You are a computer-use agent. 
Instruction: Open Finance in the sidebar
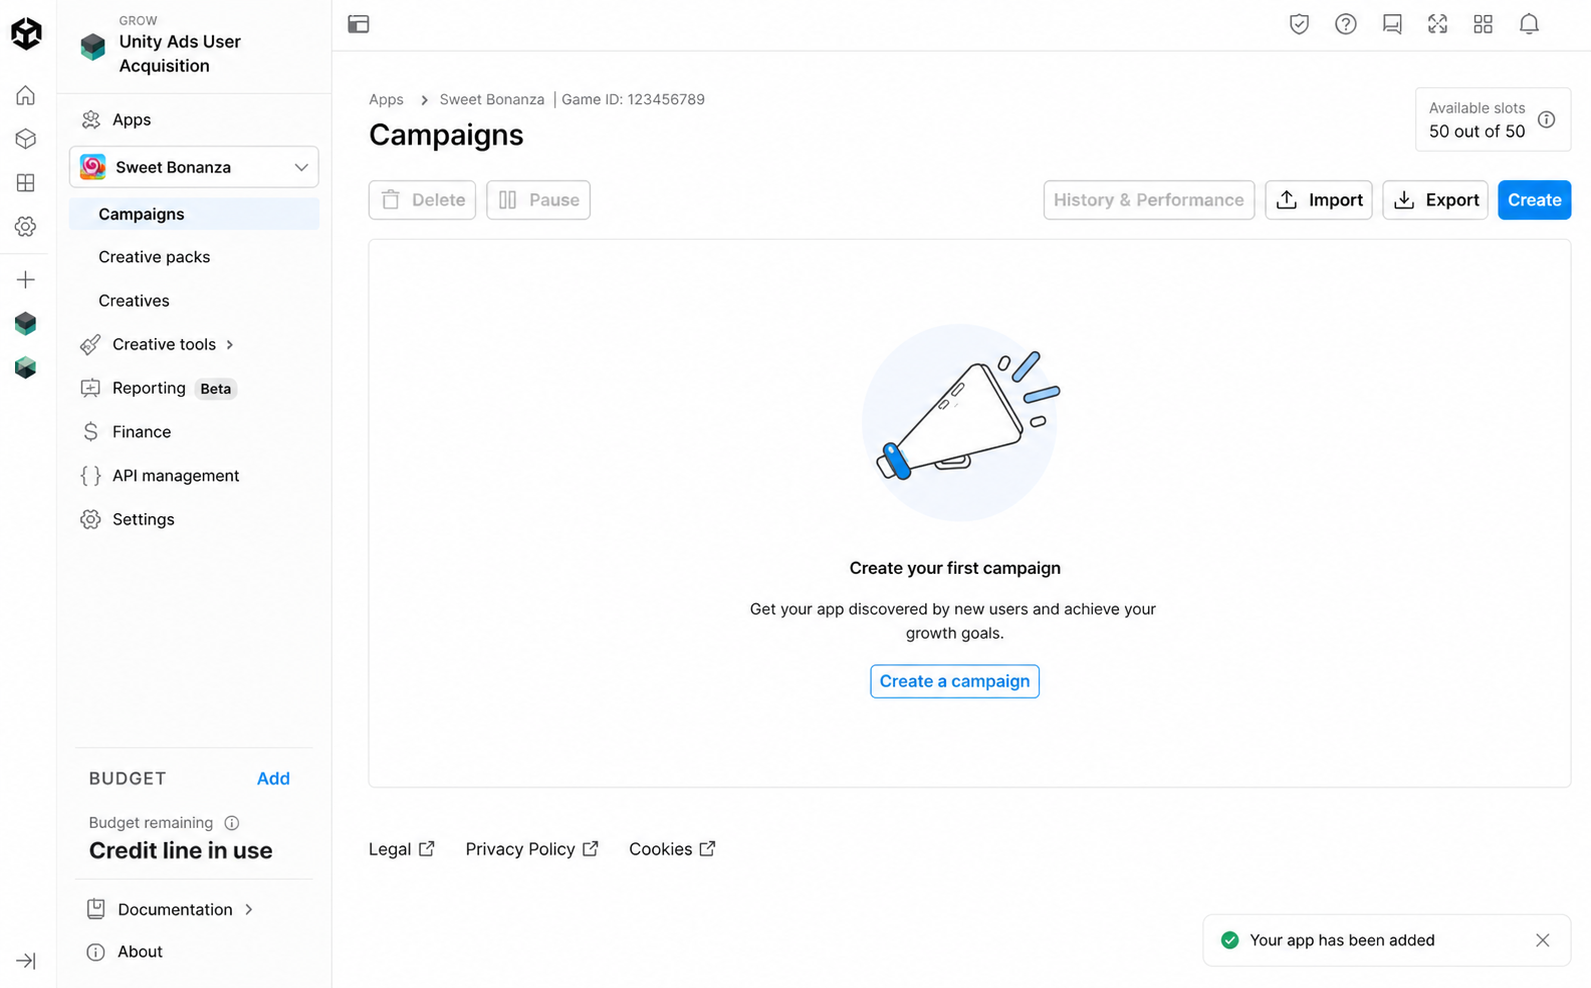[x=141, y=432]
